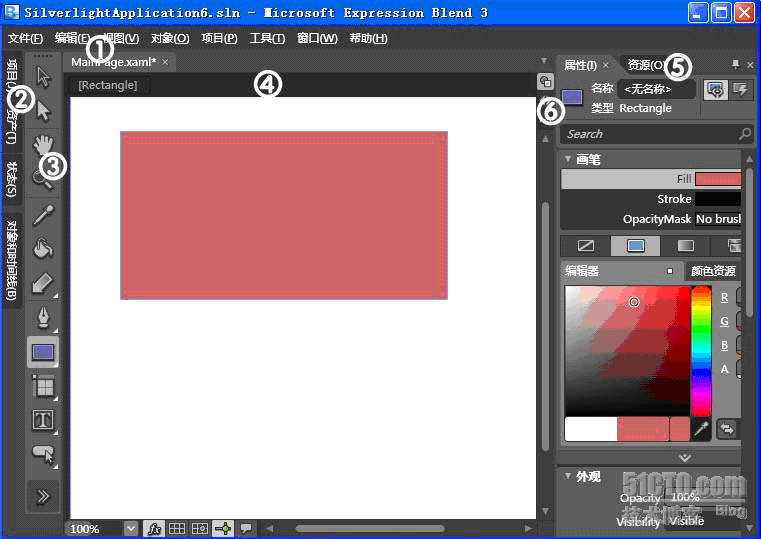The height and width of the screenshot is (539, 761).
Task: Open the 文件(F) menu
Action: pyautogui.click(x=25, y=38)
